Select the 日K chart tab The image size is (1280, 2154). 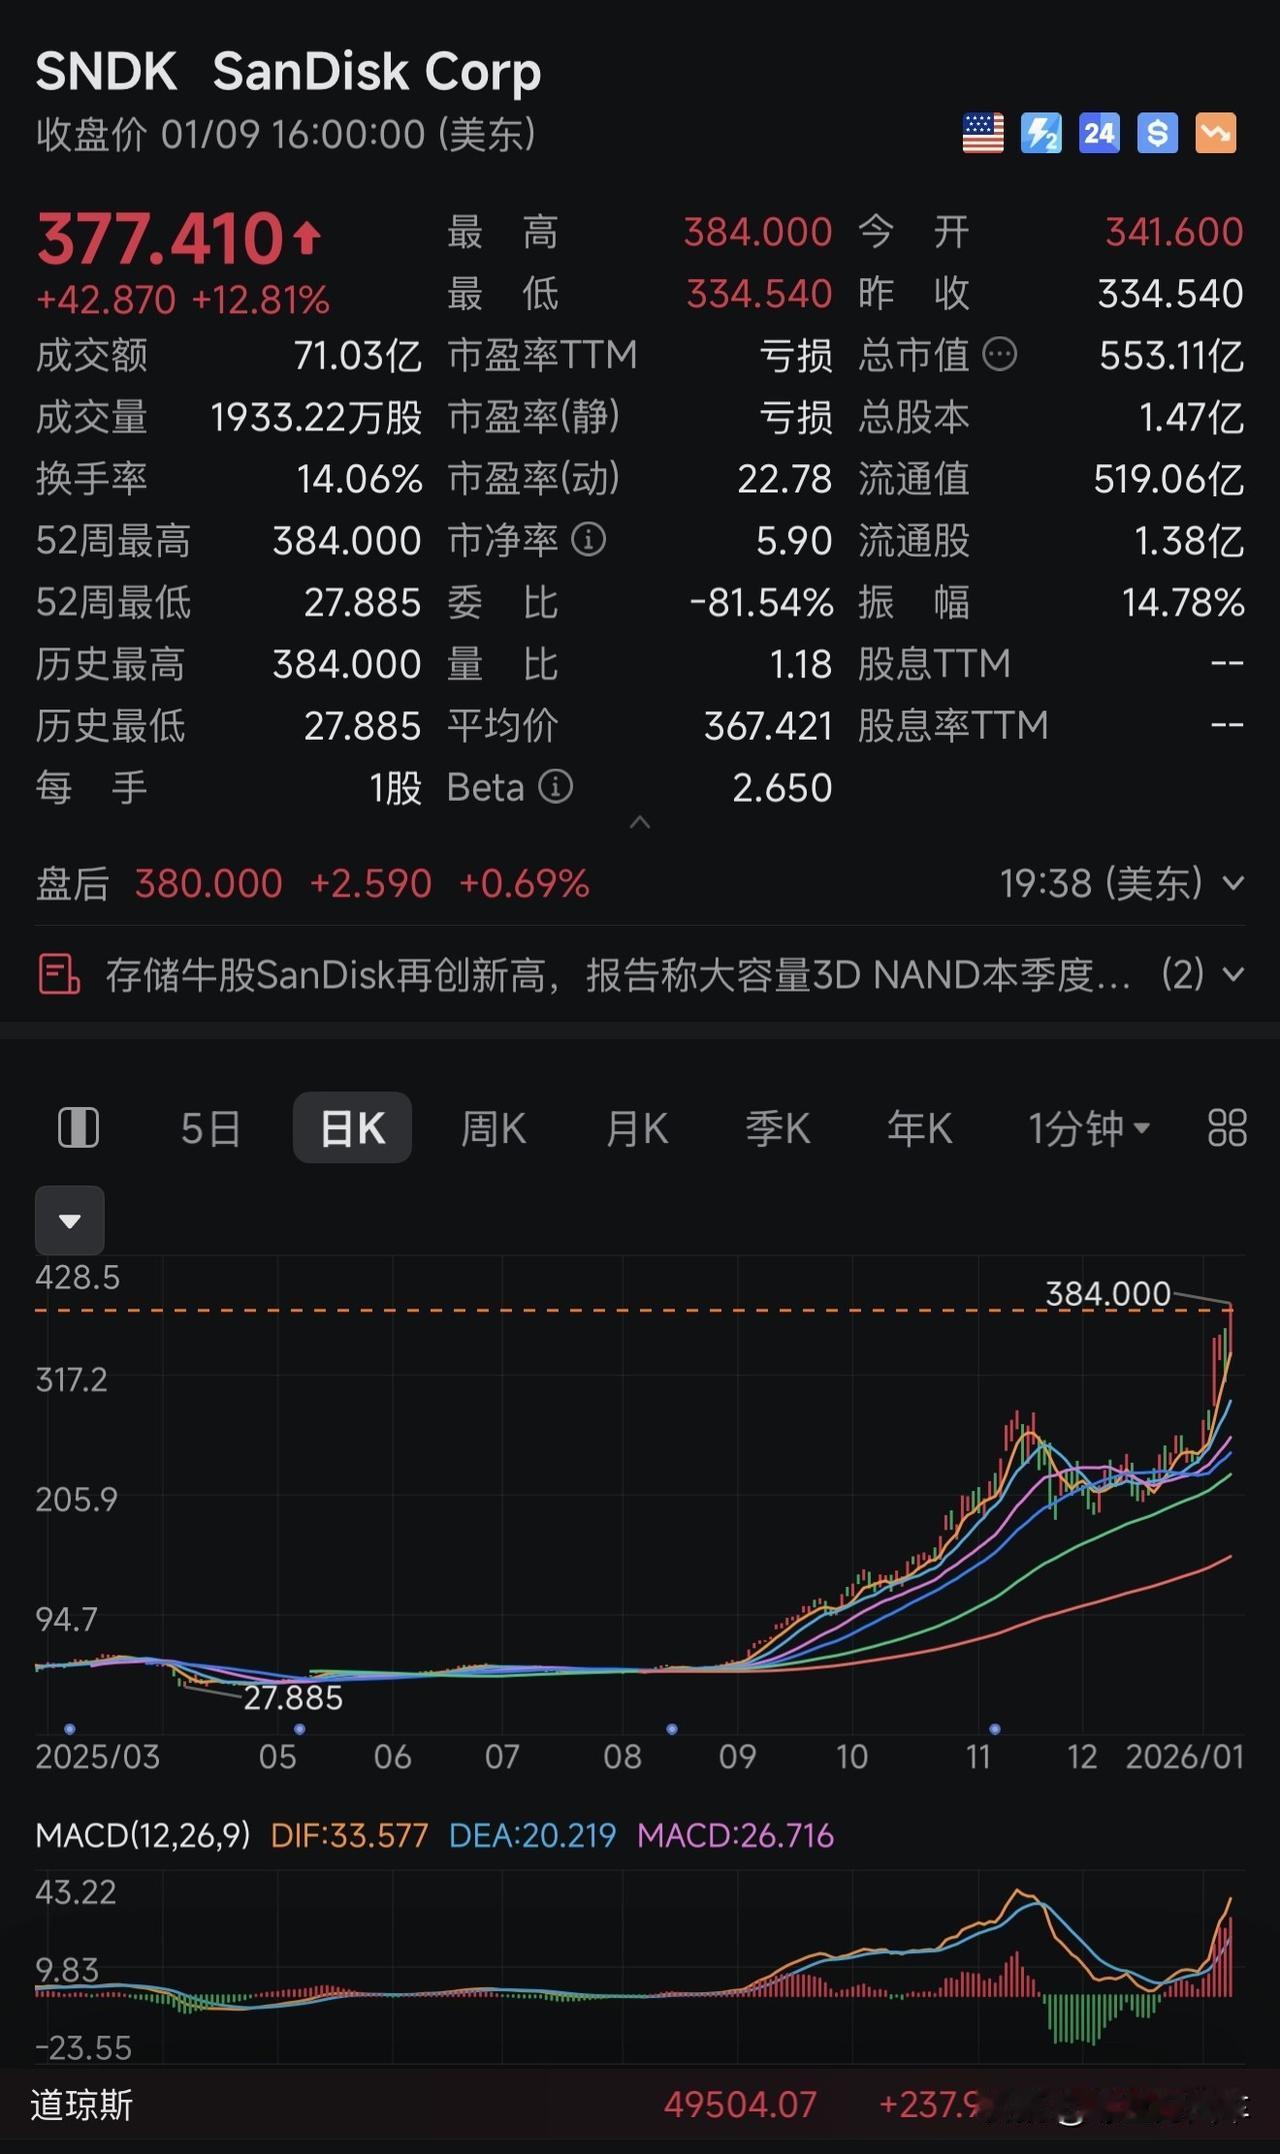[x=352, y=1128]
